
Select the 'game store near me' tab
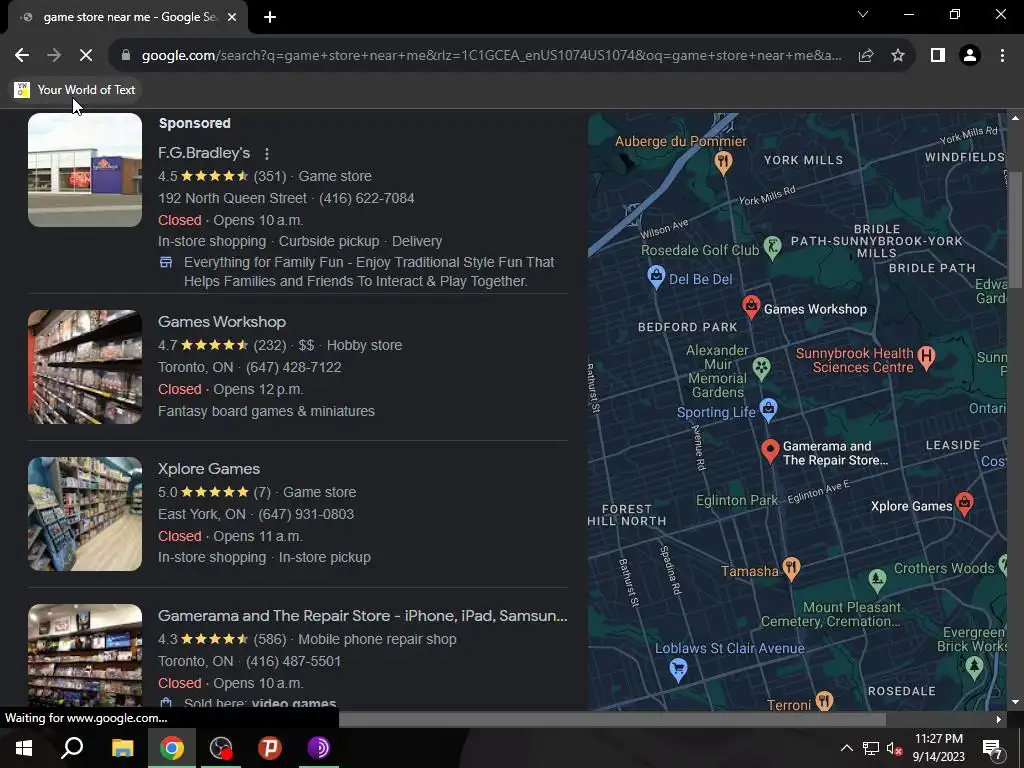pyautogui.click(x=128, y=17)
